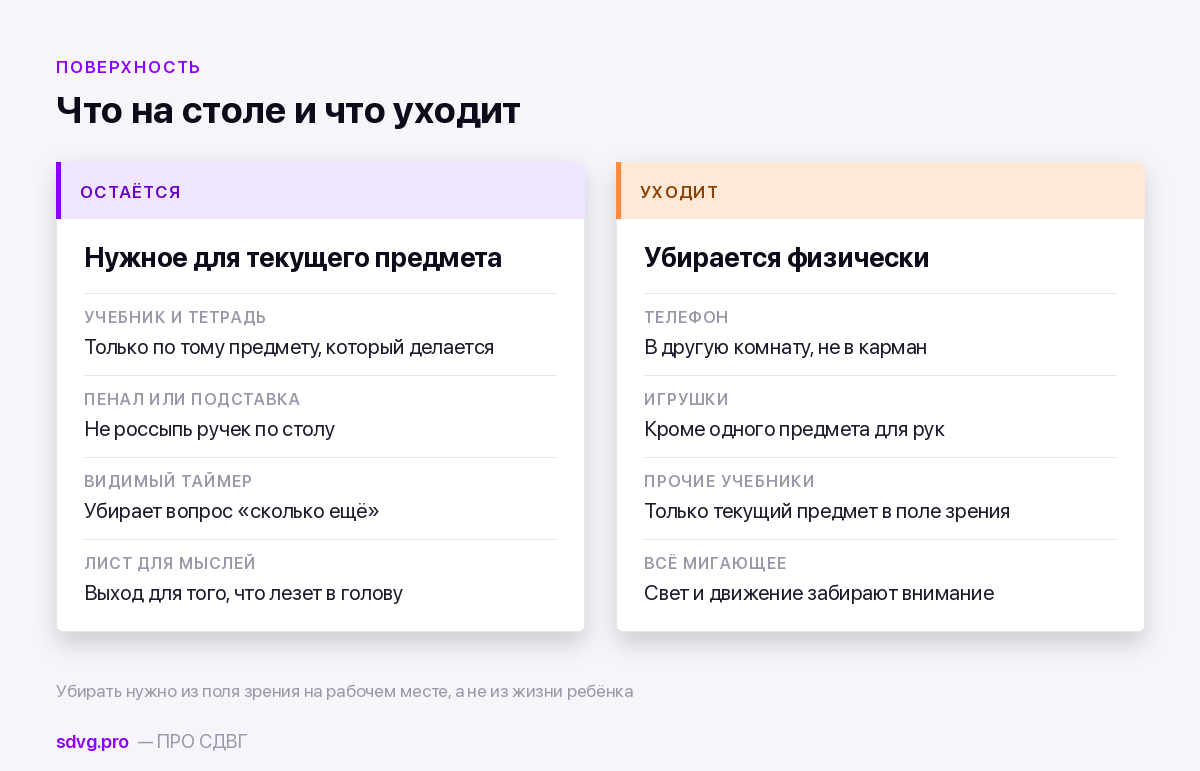Click the label 'ВСЁ МИГАЮЩЕЕ'
This screenshot has width=1200, height=771.
coord(715,563)
